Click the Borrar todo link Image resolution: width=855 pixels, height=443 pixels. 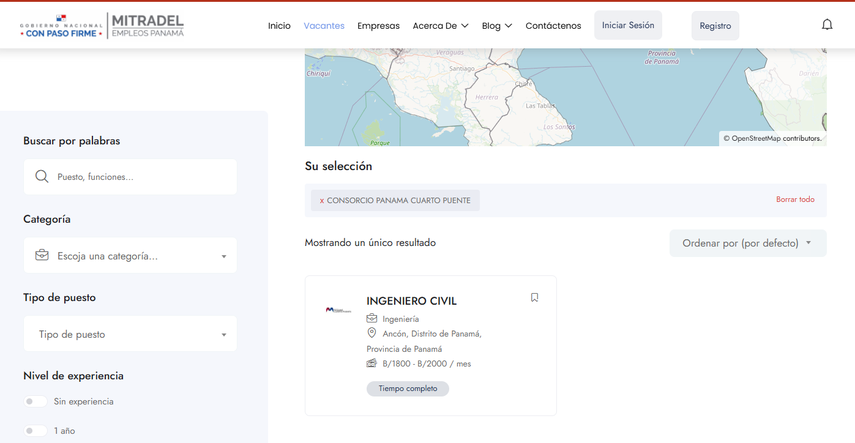point(795,200)
